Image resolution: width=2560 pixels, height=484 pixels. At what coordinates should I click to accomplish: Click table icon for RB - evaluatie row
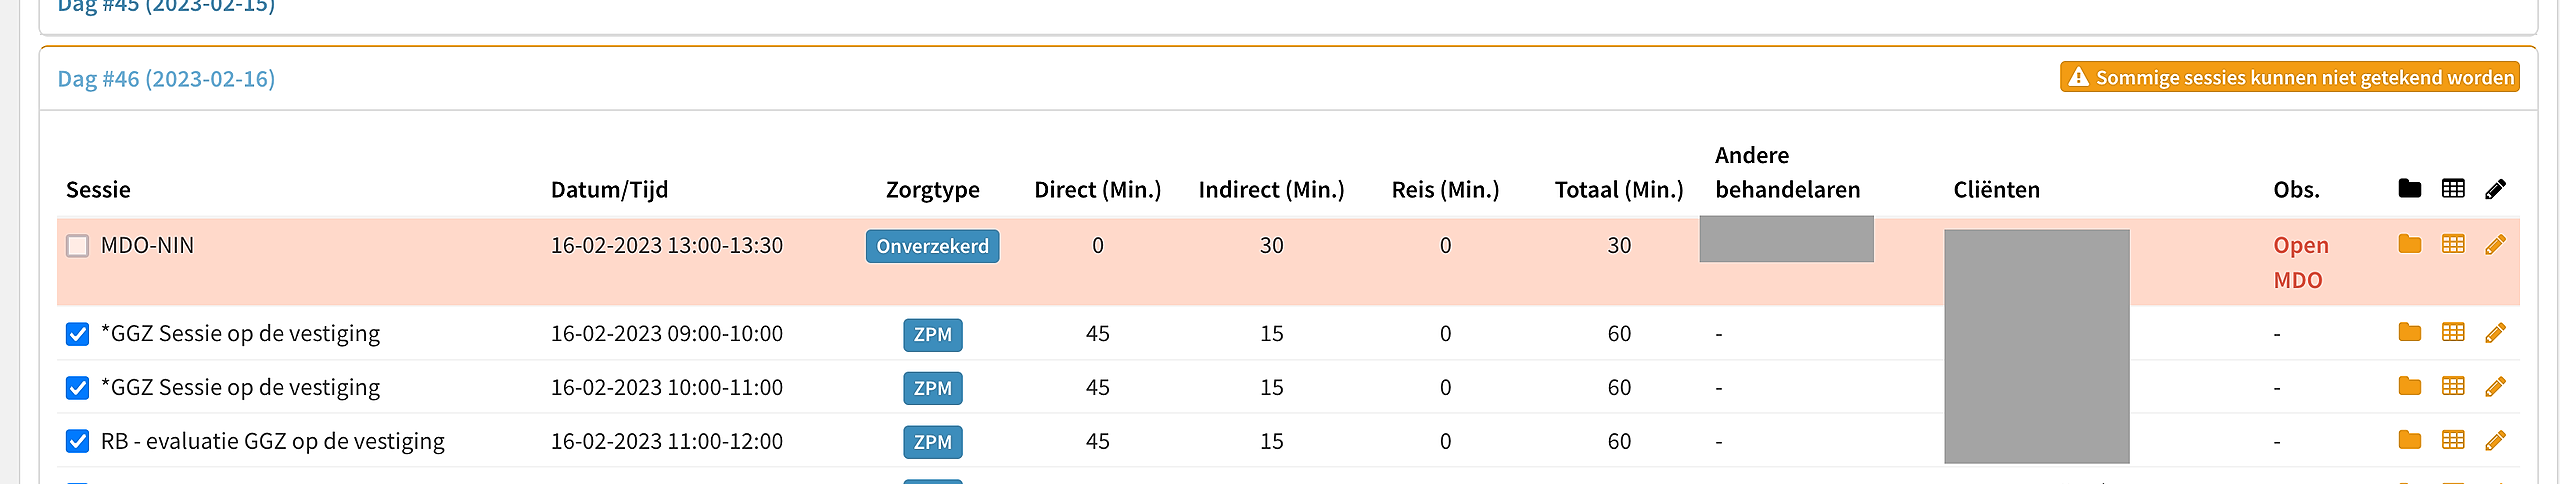coord(2453,440)
